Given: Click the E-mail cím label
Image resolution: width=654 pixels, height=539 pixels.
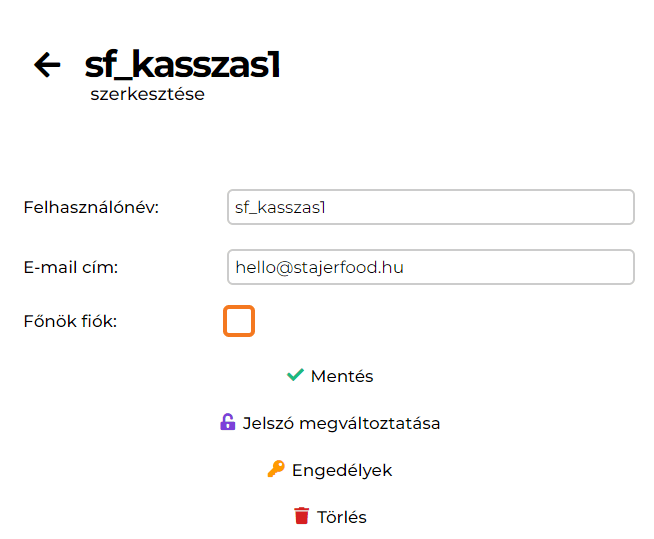Looking at the screenshot, I should click(71, 267).
